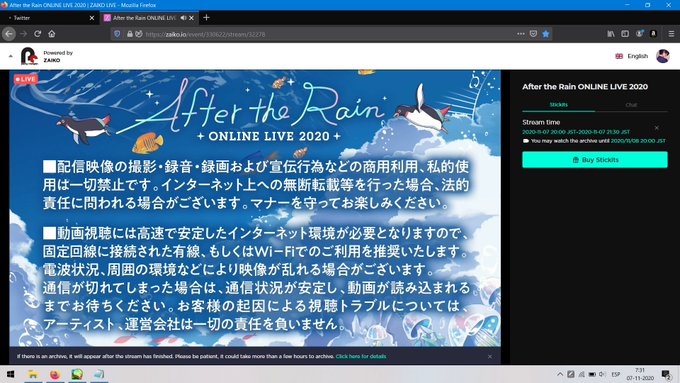This screenshot has height=383, width=680.
Task: Close the archive notice banner
Action: pos(490,356)
